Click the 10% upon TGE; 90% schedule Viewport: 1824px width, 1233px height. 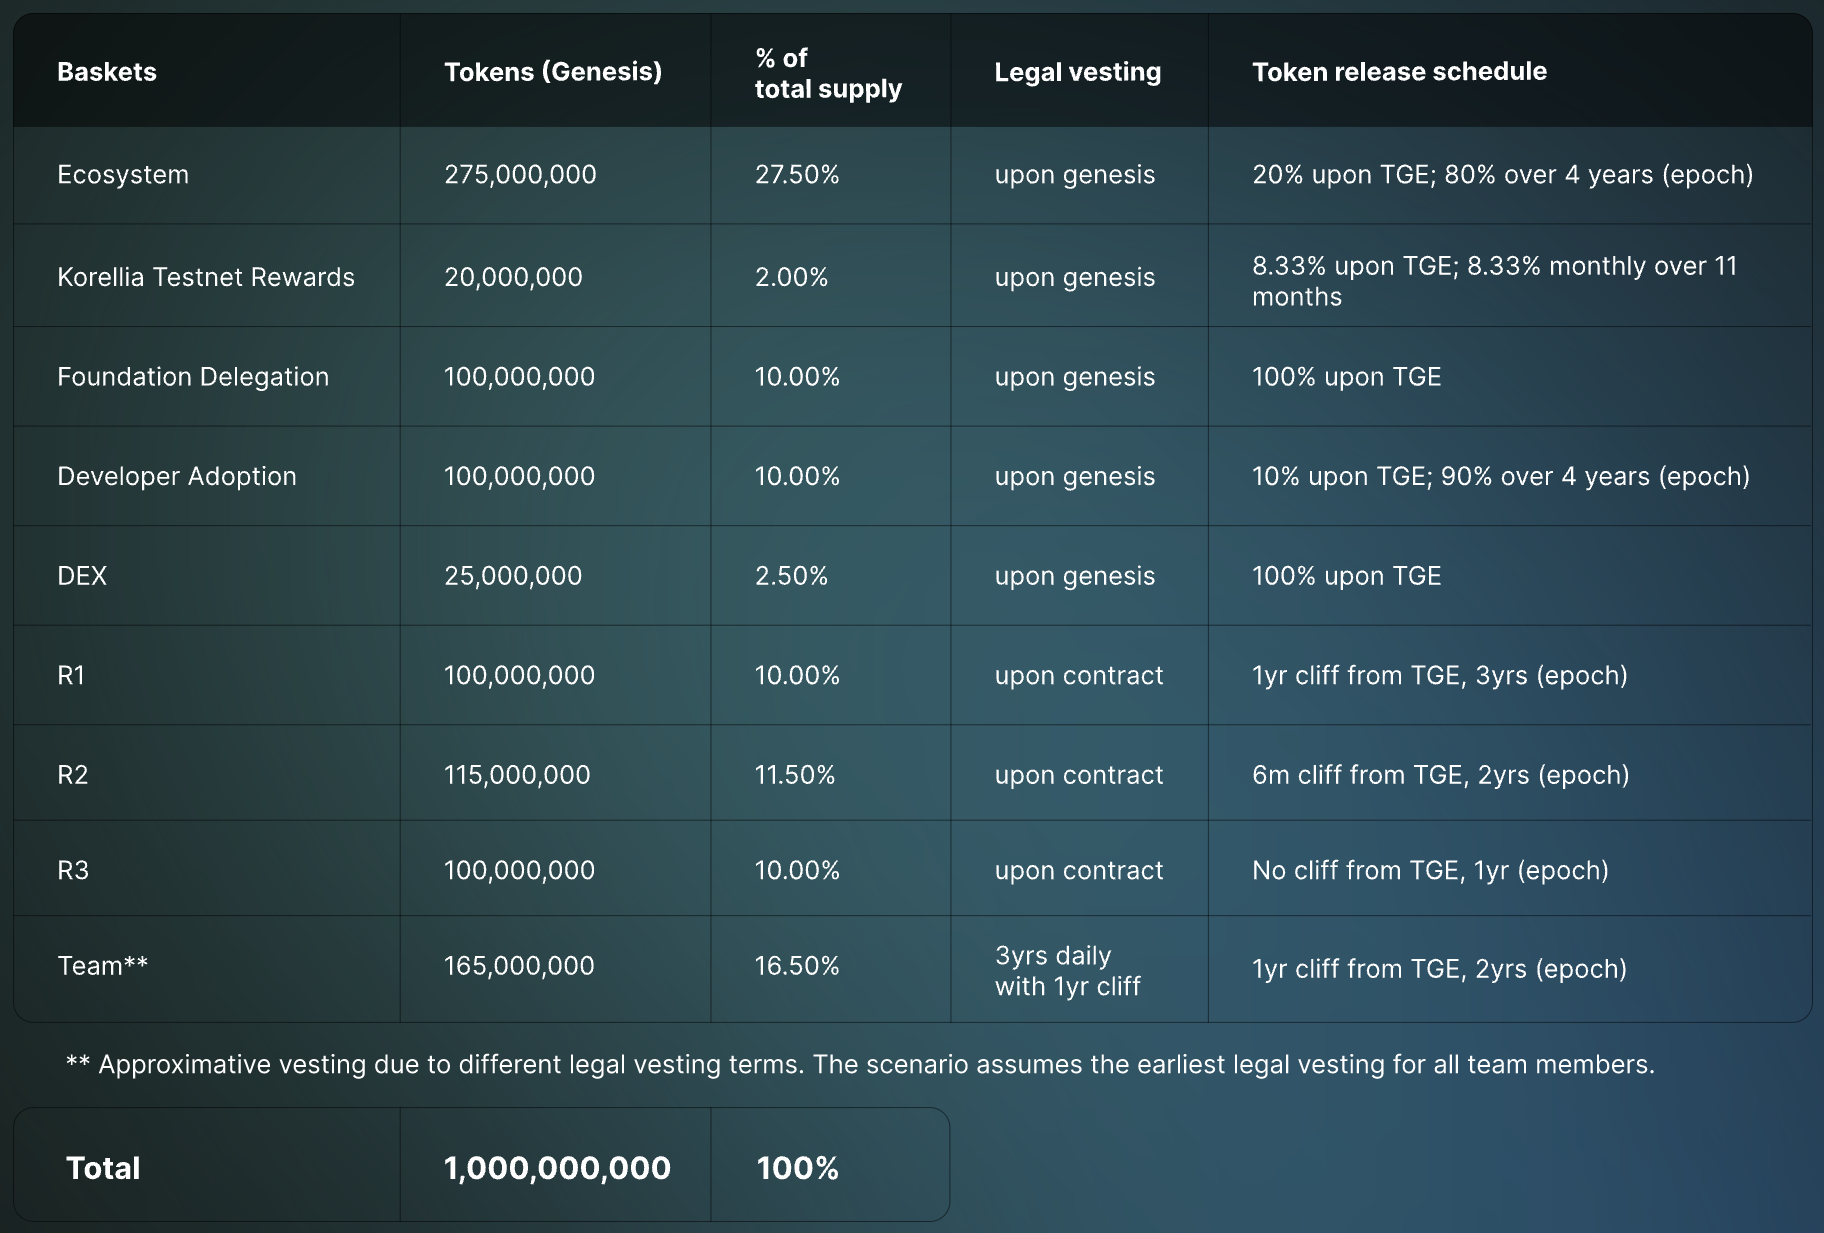coord(1501,477)
